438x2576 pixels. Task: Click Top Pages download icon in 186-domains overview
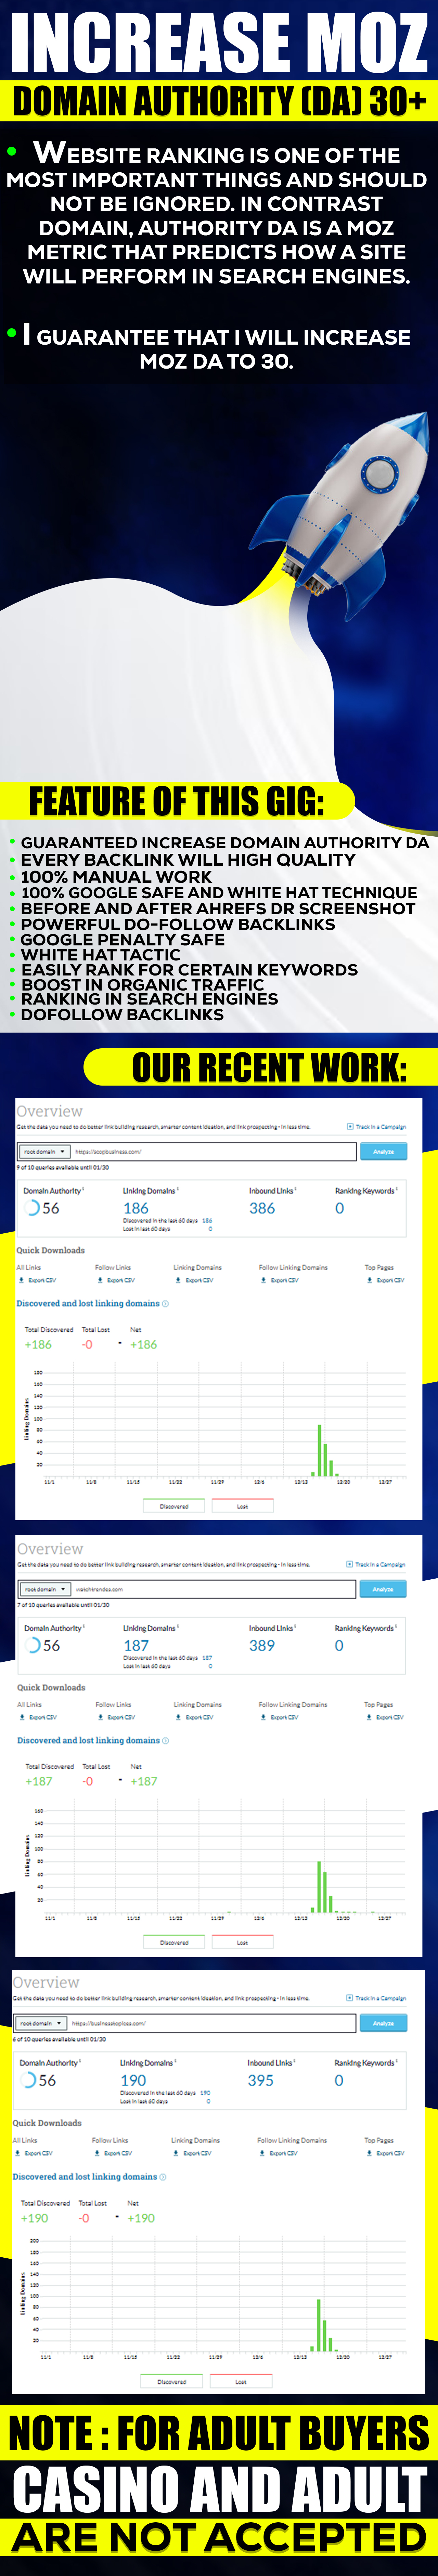(369, 1280)
